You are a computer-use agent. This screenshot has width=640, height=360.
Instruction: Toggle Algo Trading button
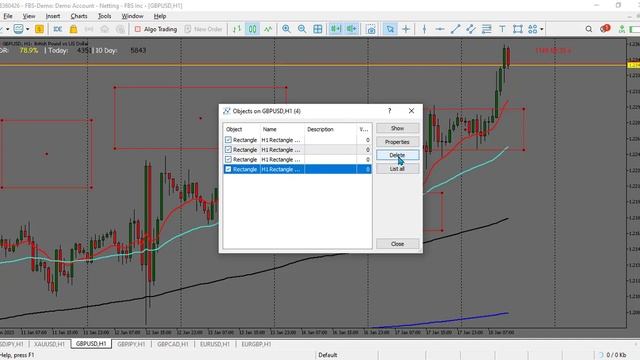[156, 29]
